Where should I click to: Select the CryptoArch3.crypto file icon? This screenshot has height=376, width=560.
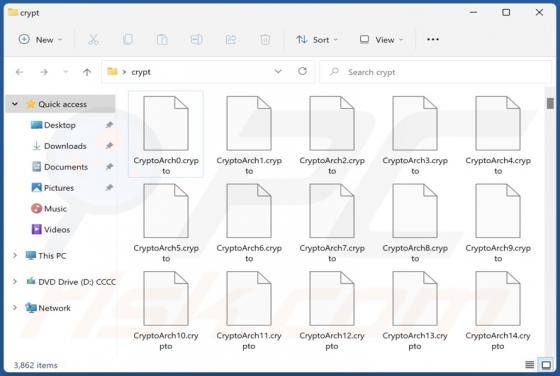[415, 123]
